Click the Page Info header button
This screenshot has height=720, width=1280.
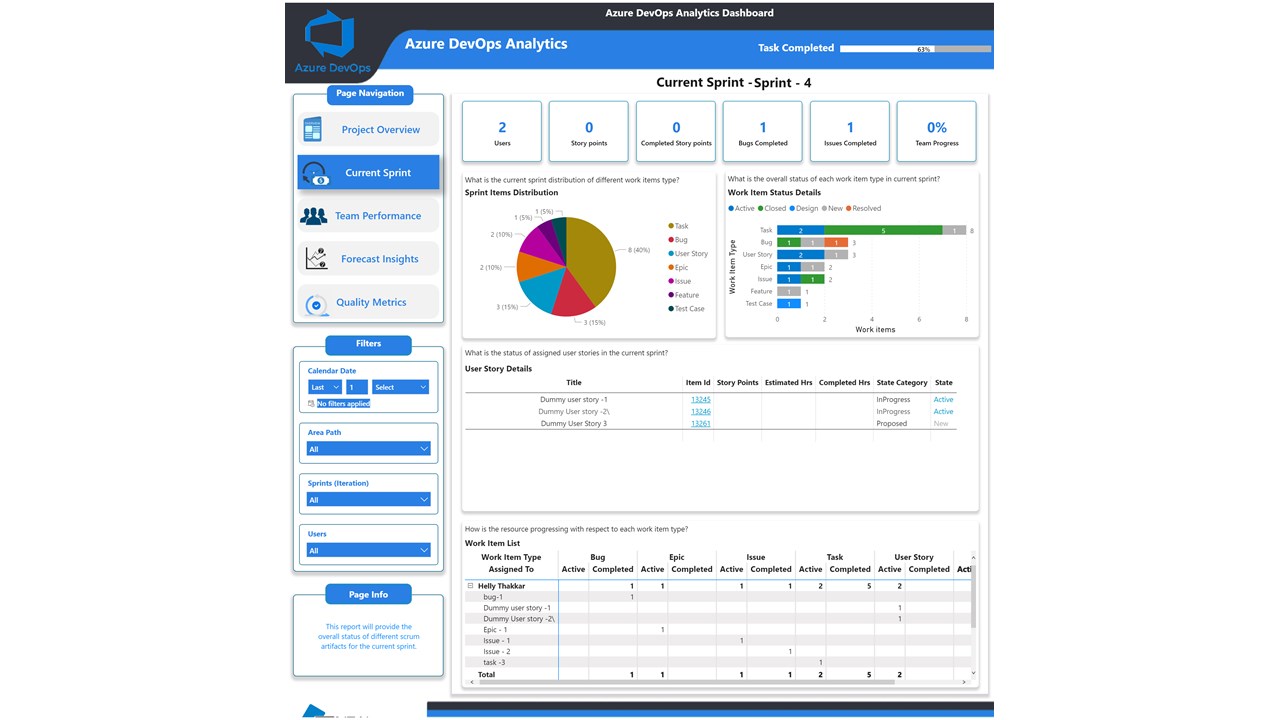click(x=368, y=594)
